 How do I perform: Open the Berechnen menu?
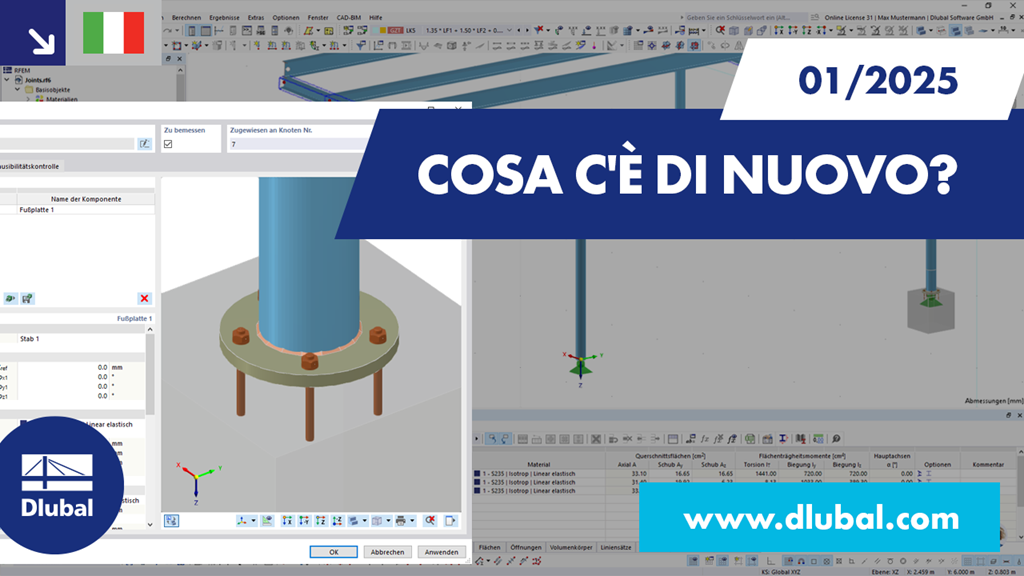pyautogui.click(x=186, y=18)
